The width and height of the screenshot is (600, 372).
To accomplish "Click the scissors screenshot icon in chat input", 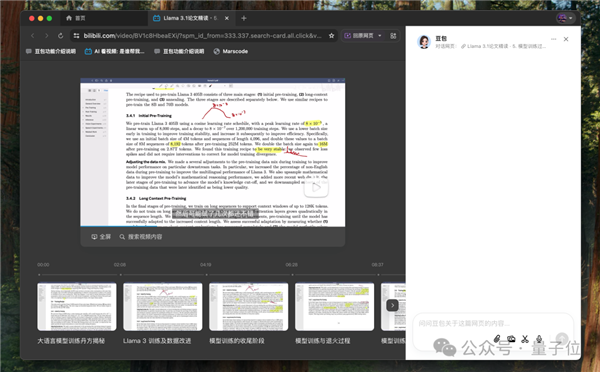I will pyautogui.click(x=525, y=339).
